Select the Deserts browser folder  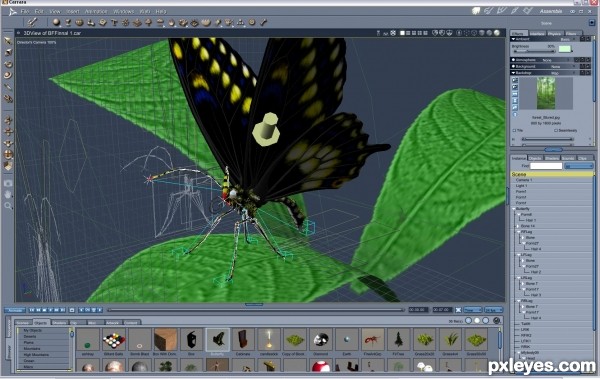[x=30, y=337]
